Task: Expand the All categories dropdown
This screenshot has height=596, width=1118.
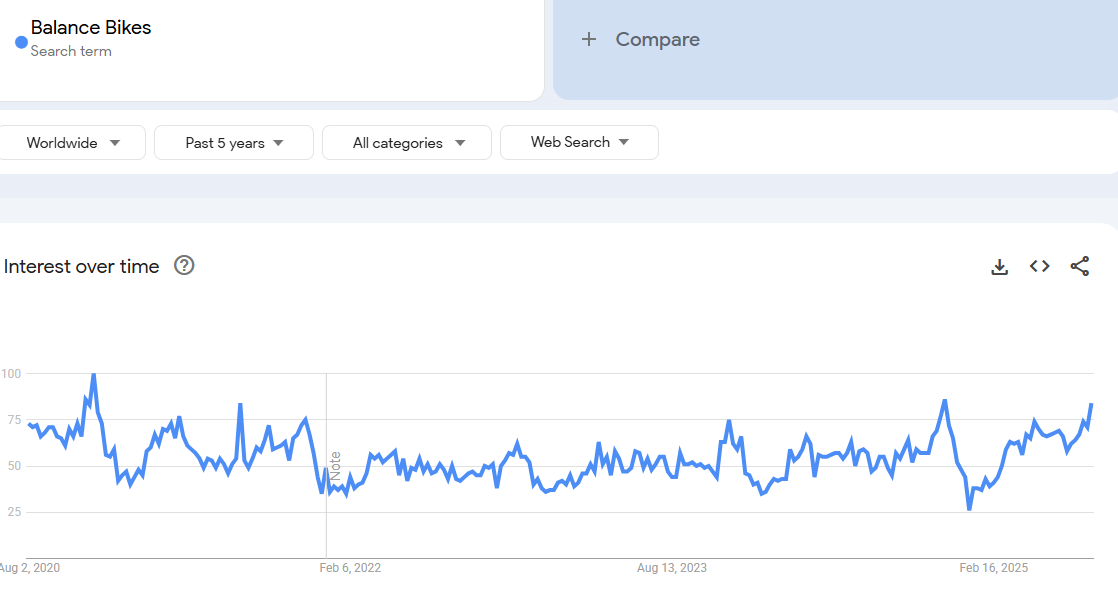Action: pyautogui.click(x=406, y=143)
